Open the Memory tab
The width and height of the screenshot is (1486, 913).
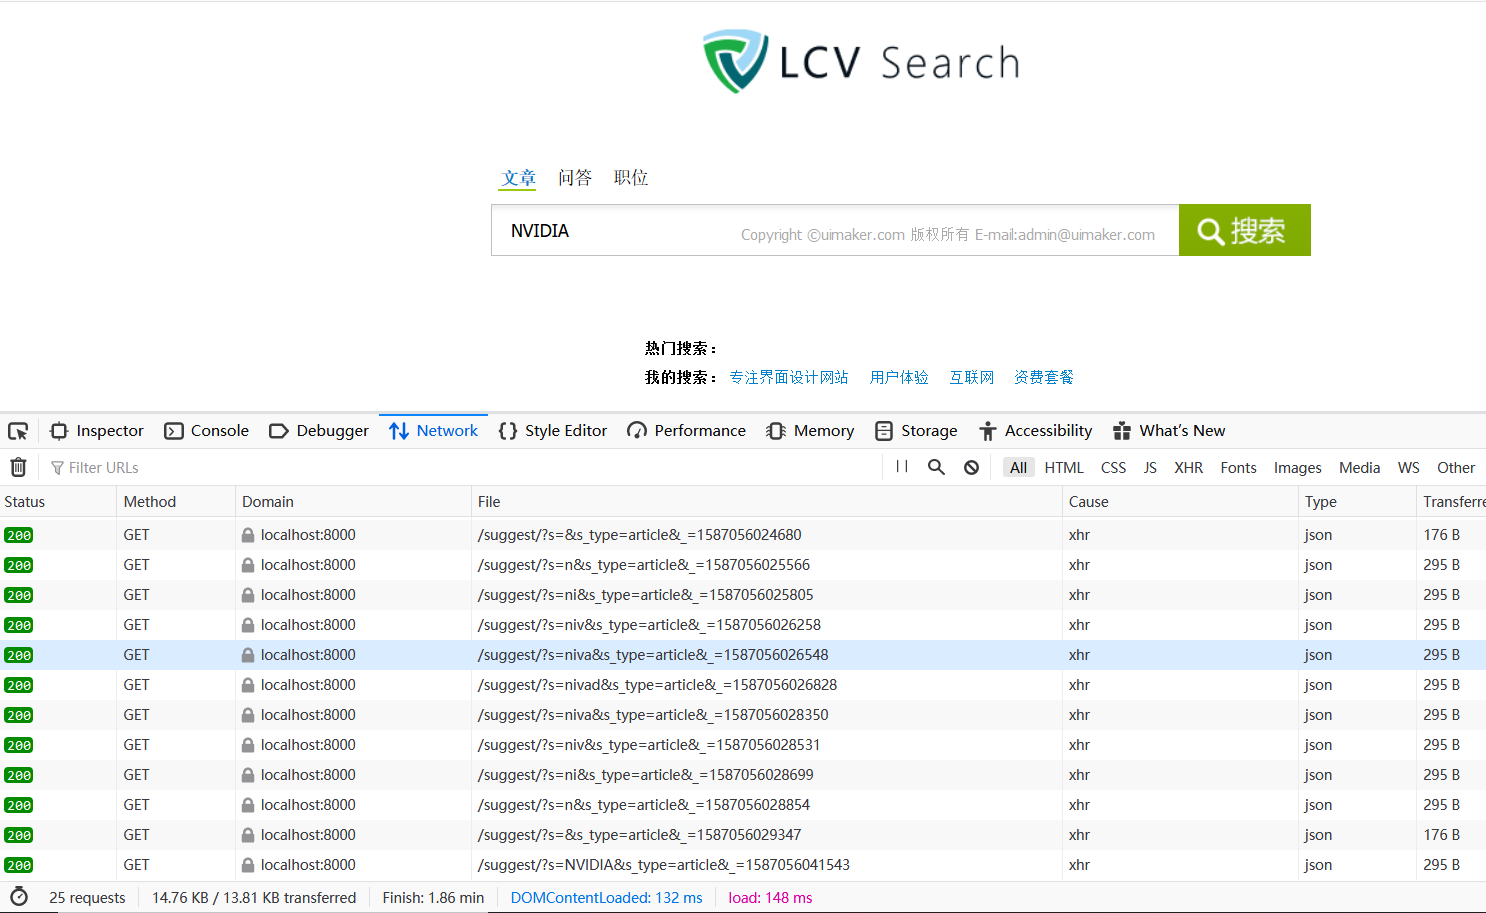coord(810,431)
